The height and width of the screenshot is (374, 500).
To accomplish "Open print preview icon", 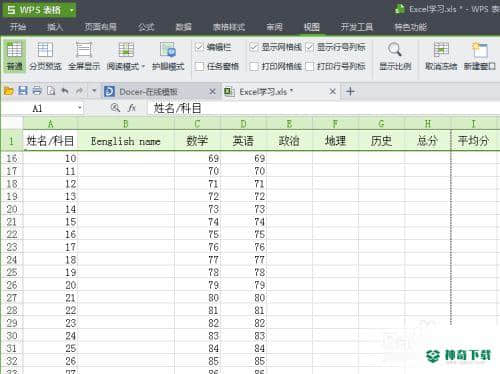I will tap(51, 91).
